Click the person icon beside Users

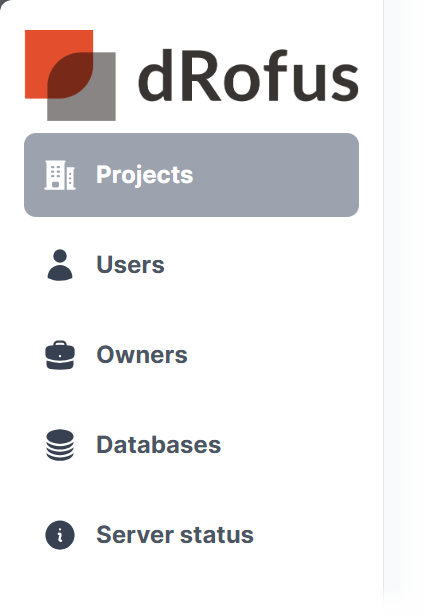coord(60,265)
